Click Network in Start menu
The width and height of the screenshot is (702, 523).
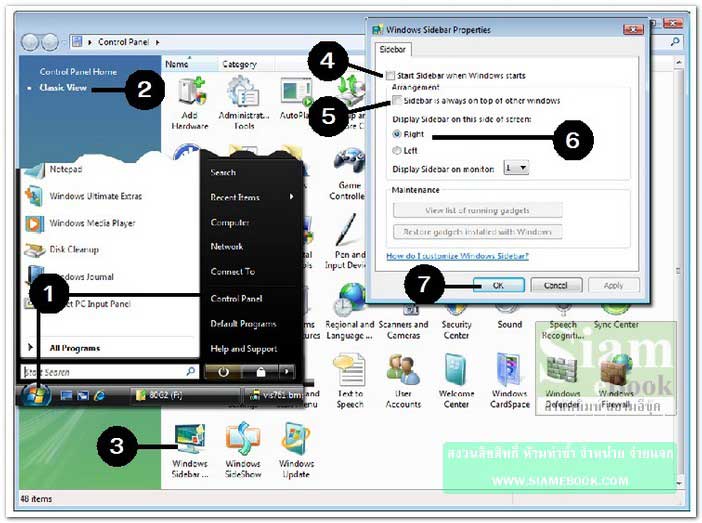tap(227, 246)
